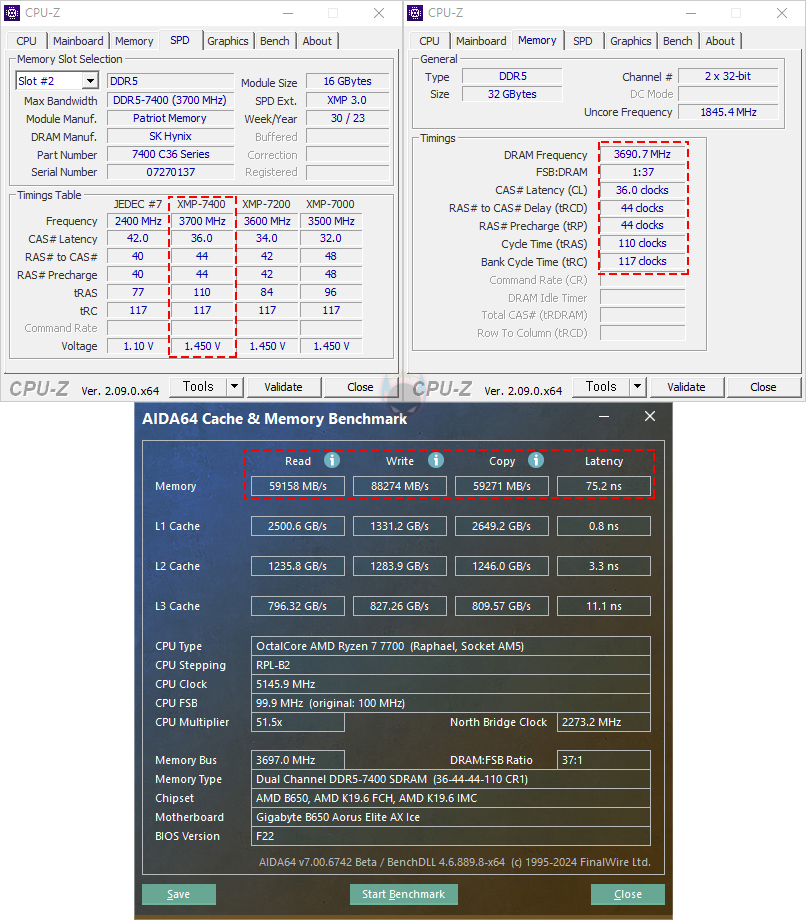Open Graphics tab in right CPU-Z
The image size is (806, 920).
point(631,41)
